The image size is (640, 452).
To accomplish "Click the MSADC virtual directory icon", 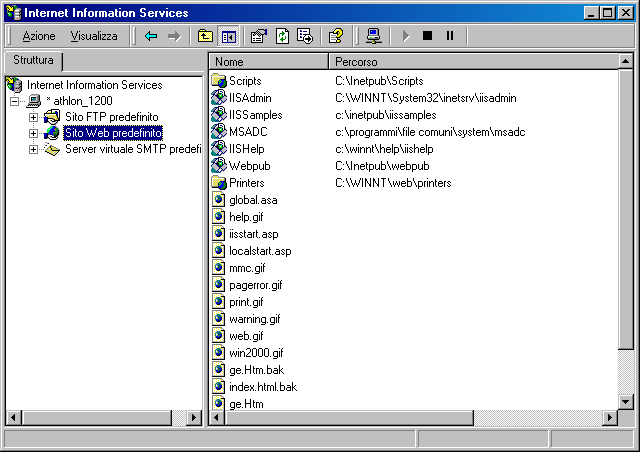I will 219,132.
